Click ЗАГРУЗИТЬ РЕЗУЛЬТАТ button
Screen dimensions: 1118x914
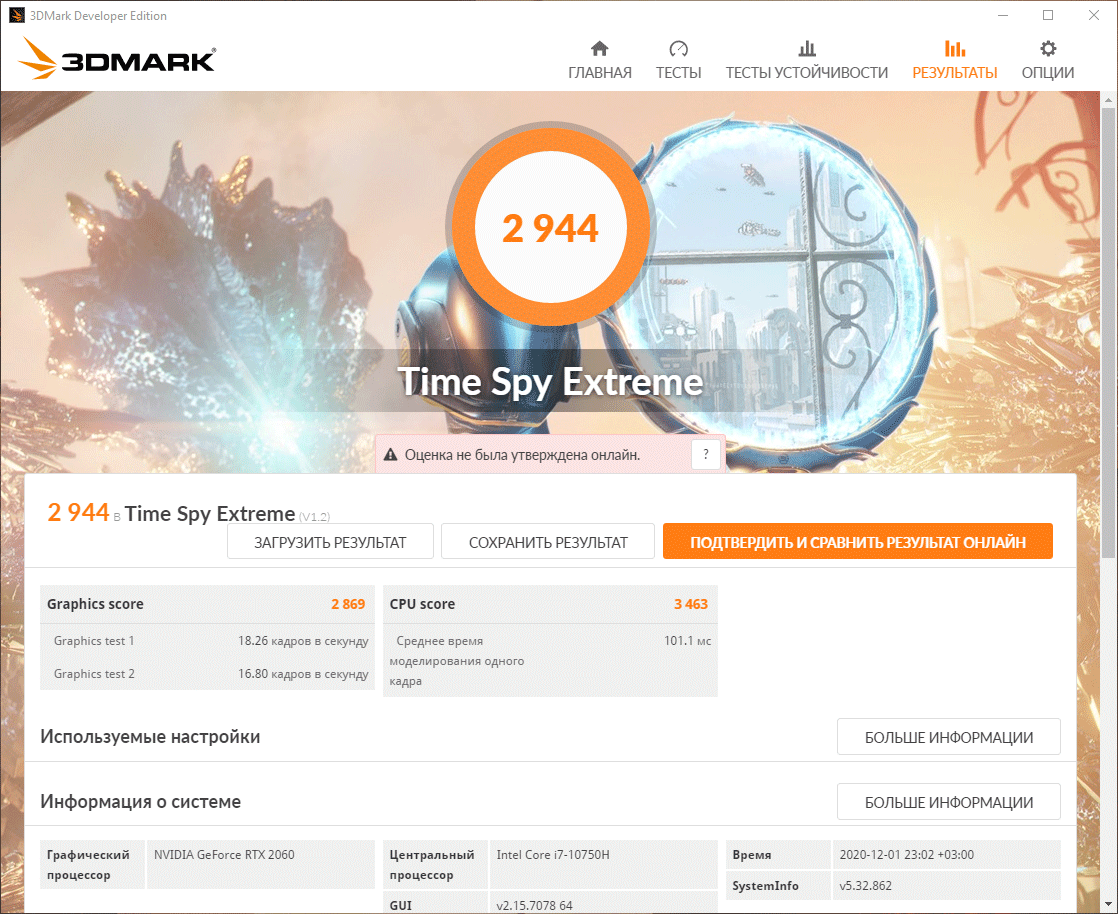pyautogui.click(x=330, y=542)
